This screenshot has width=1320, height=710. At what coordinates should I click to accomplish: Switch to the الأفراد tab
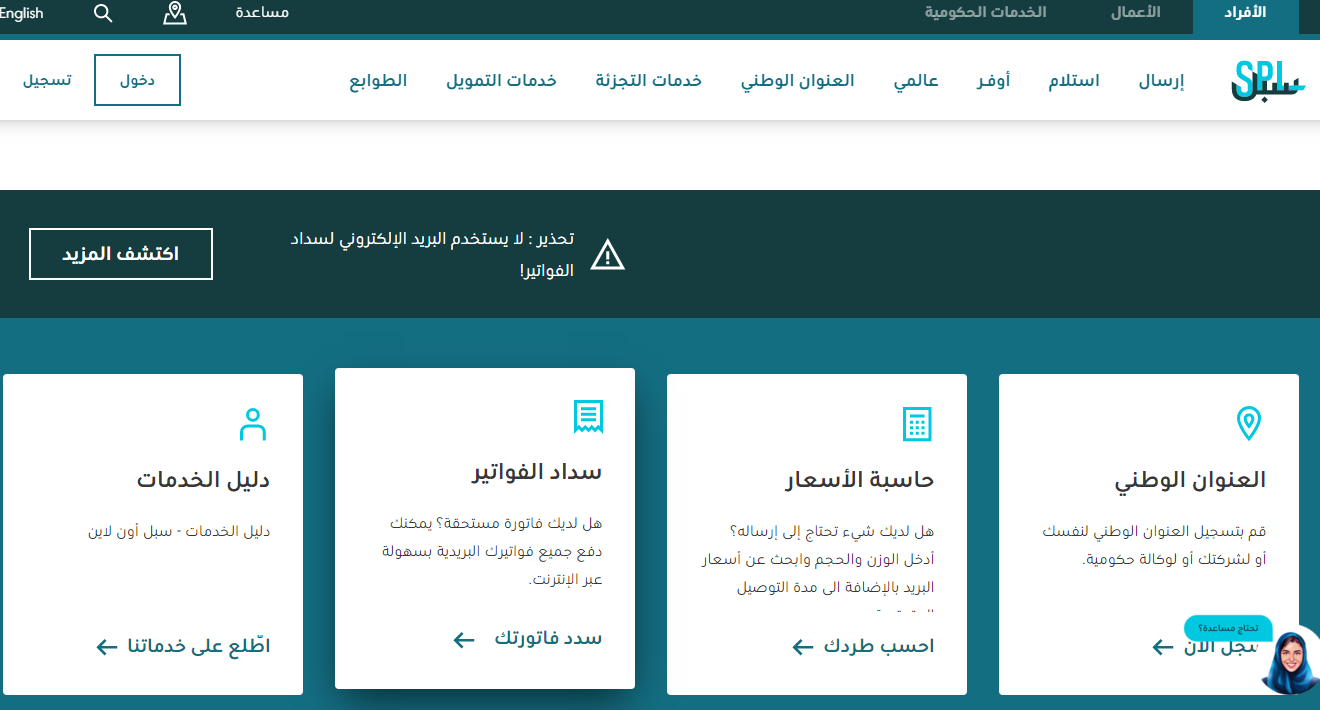coord(1245,13)
